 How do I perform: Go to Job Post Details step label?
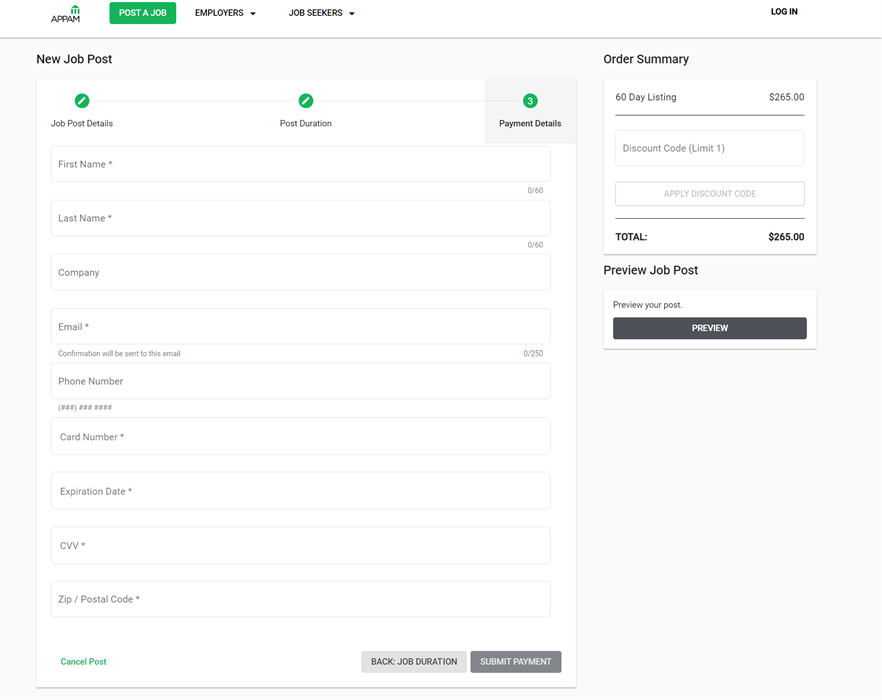pos(82,123)
